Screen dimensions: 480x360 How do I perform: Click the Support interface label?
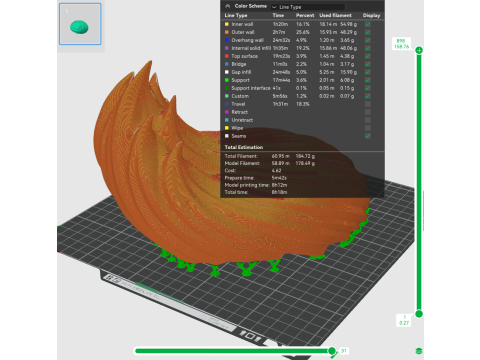click(251, 88)
